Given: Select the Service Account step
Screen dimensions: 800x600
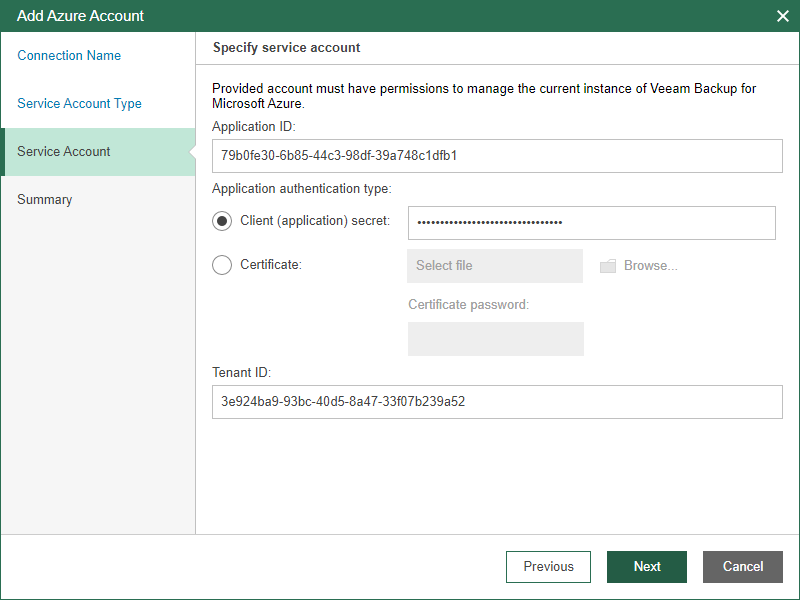Looking at the screenshot, I should pos(64,152).
